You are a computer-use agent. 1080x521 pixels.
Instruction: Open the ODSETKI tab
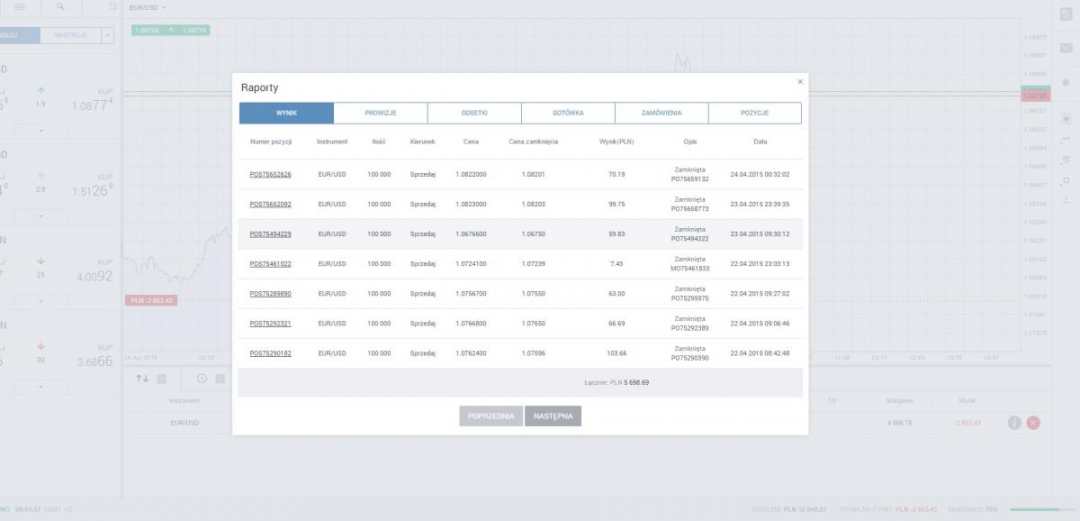(x=474, y=113)
